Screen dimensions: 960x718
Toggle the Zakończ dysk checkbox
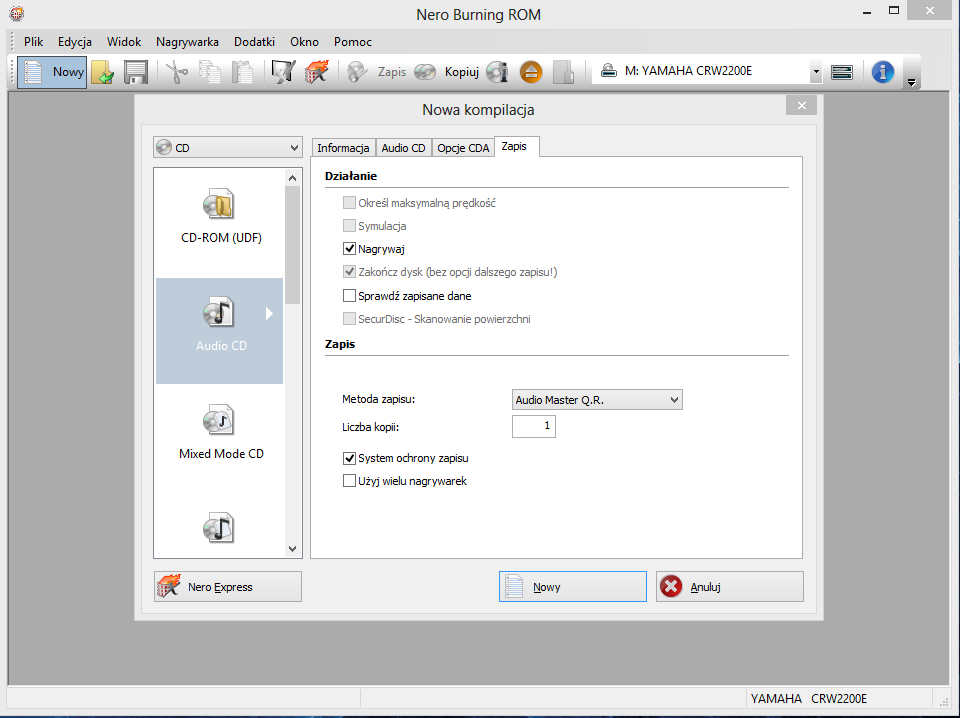coord(349,272)
